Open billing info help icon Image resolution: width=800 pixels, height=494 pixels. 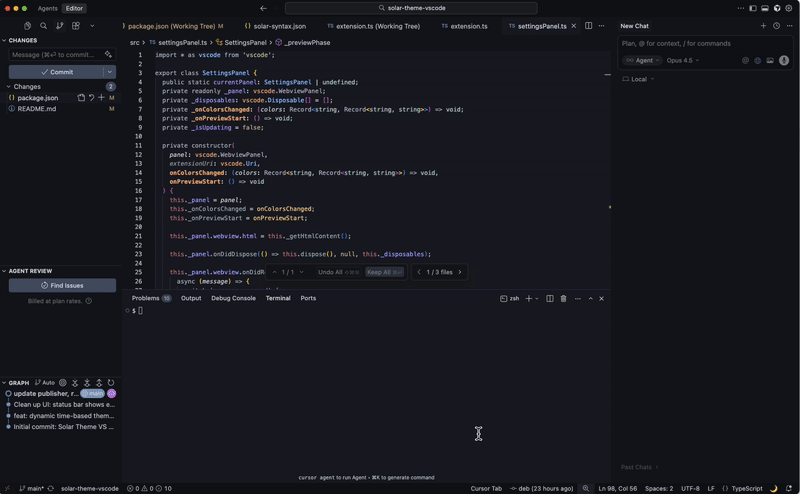pyautogui.click(x=89, y=301)
